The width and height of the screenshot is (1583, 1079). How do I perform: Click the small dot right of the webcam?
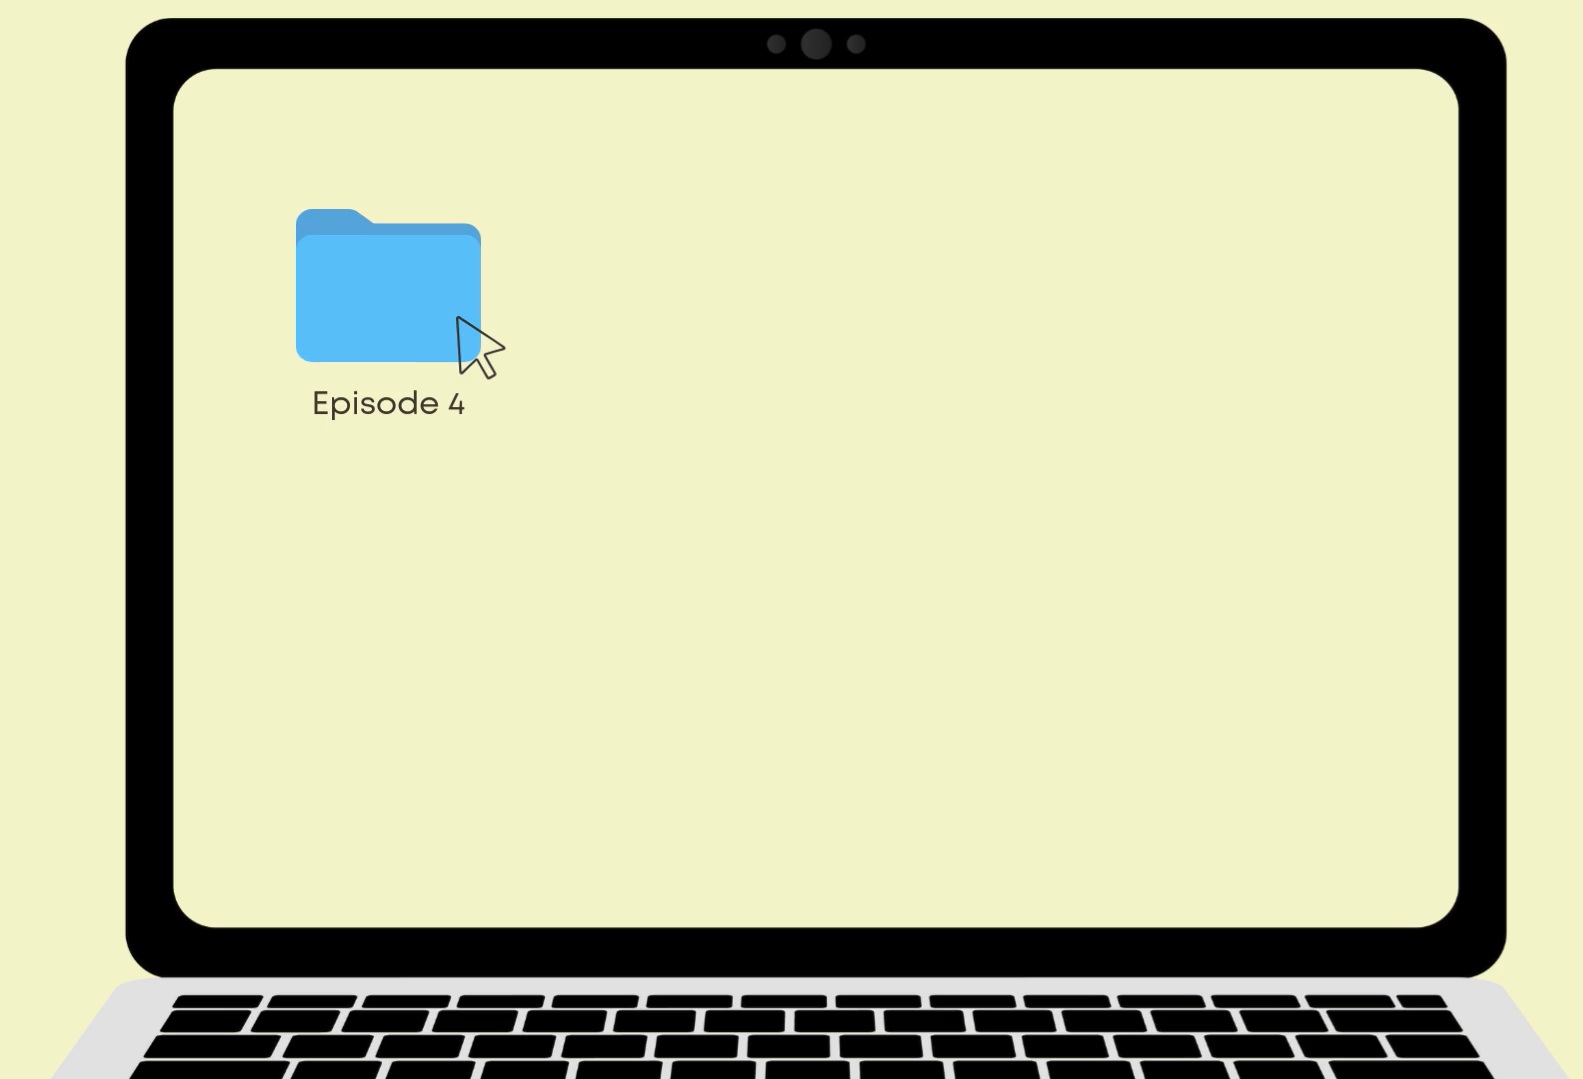[x=856, y=44]
